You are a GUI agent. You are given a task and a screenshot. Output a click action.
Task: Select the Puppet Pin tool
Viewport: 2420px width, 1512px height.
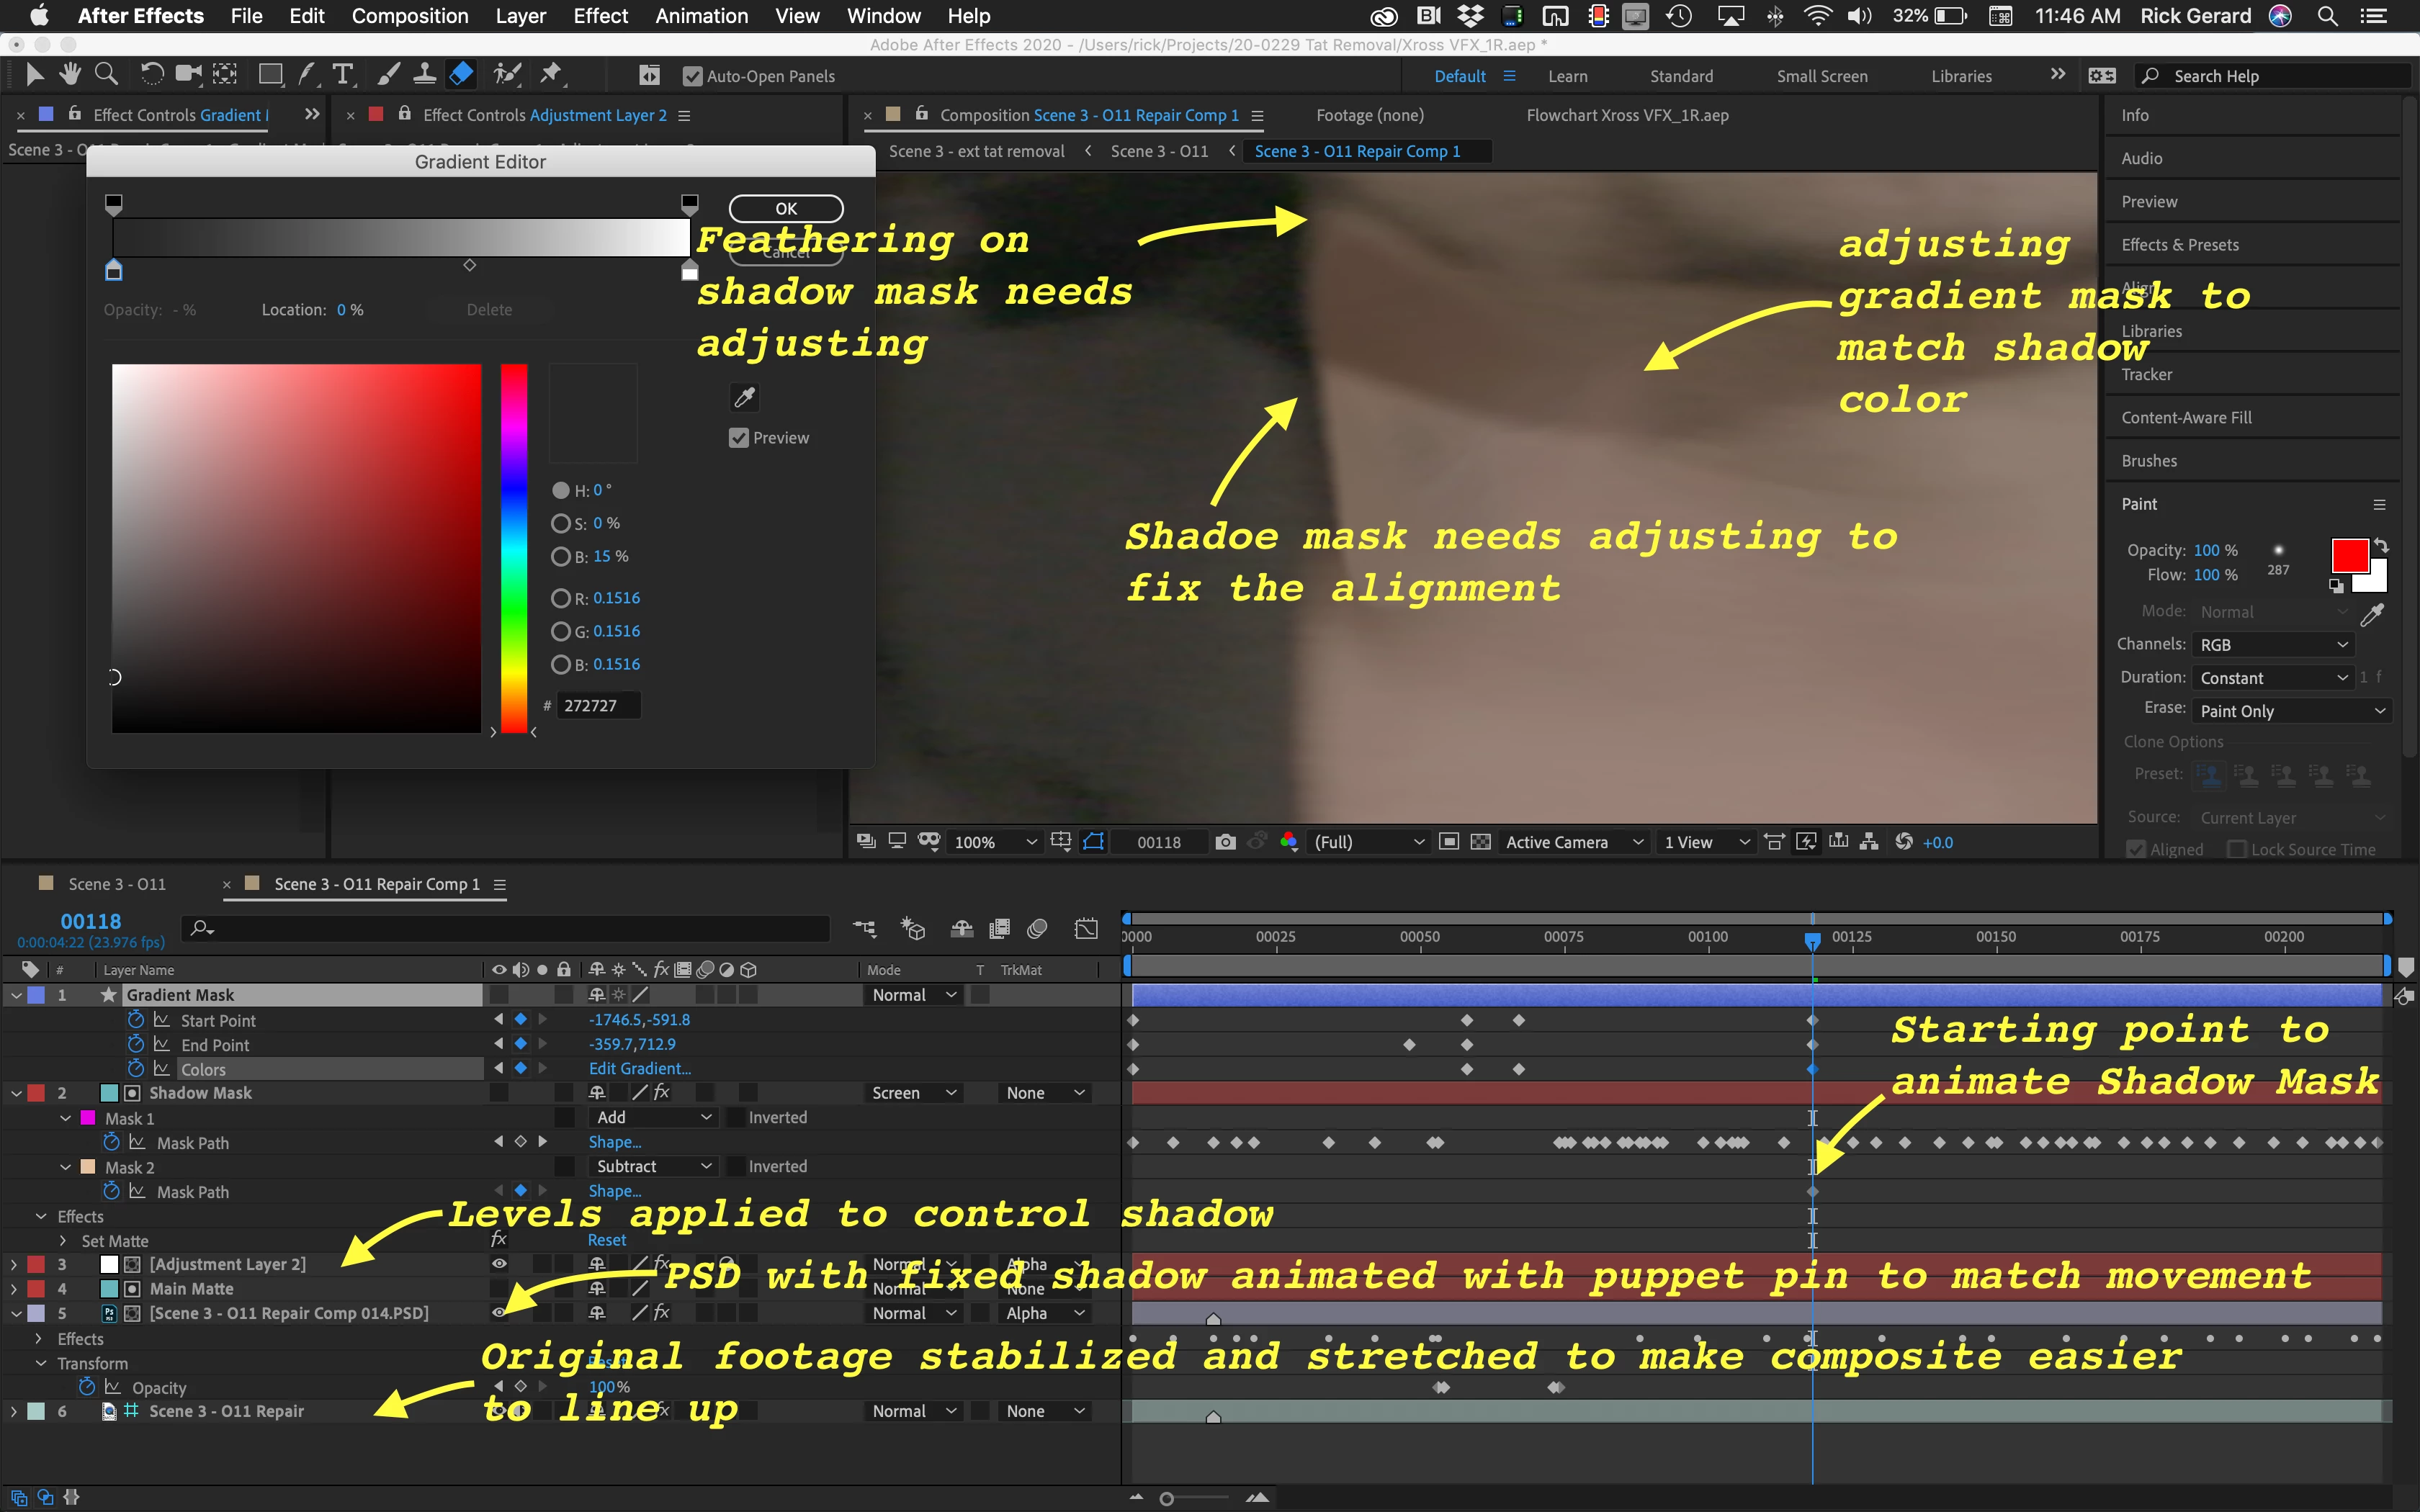click(x=550, y=74)
